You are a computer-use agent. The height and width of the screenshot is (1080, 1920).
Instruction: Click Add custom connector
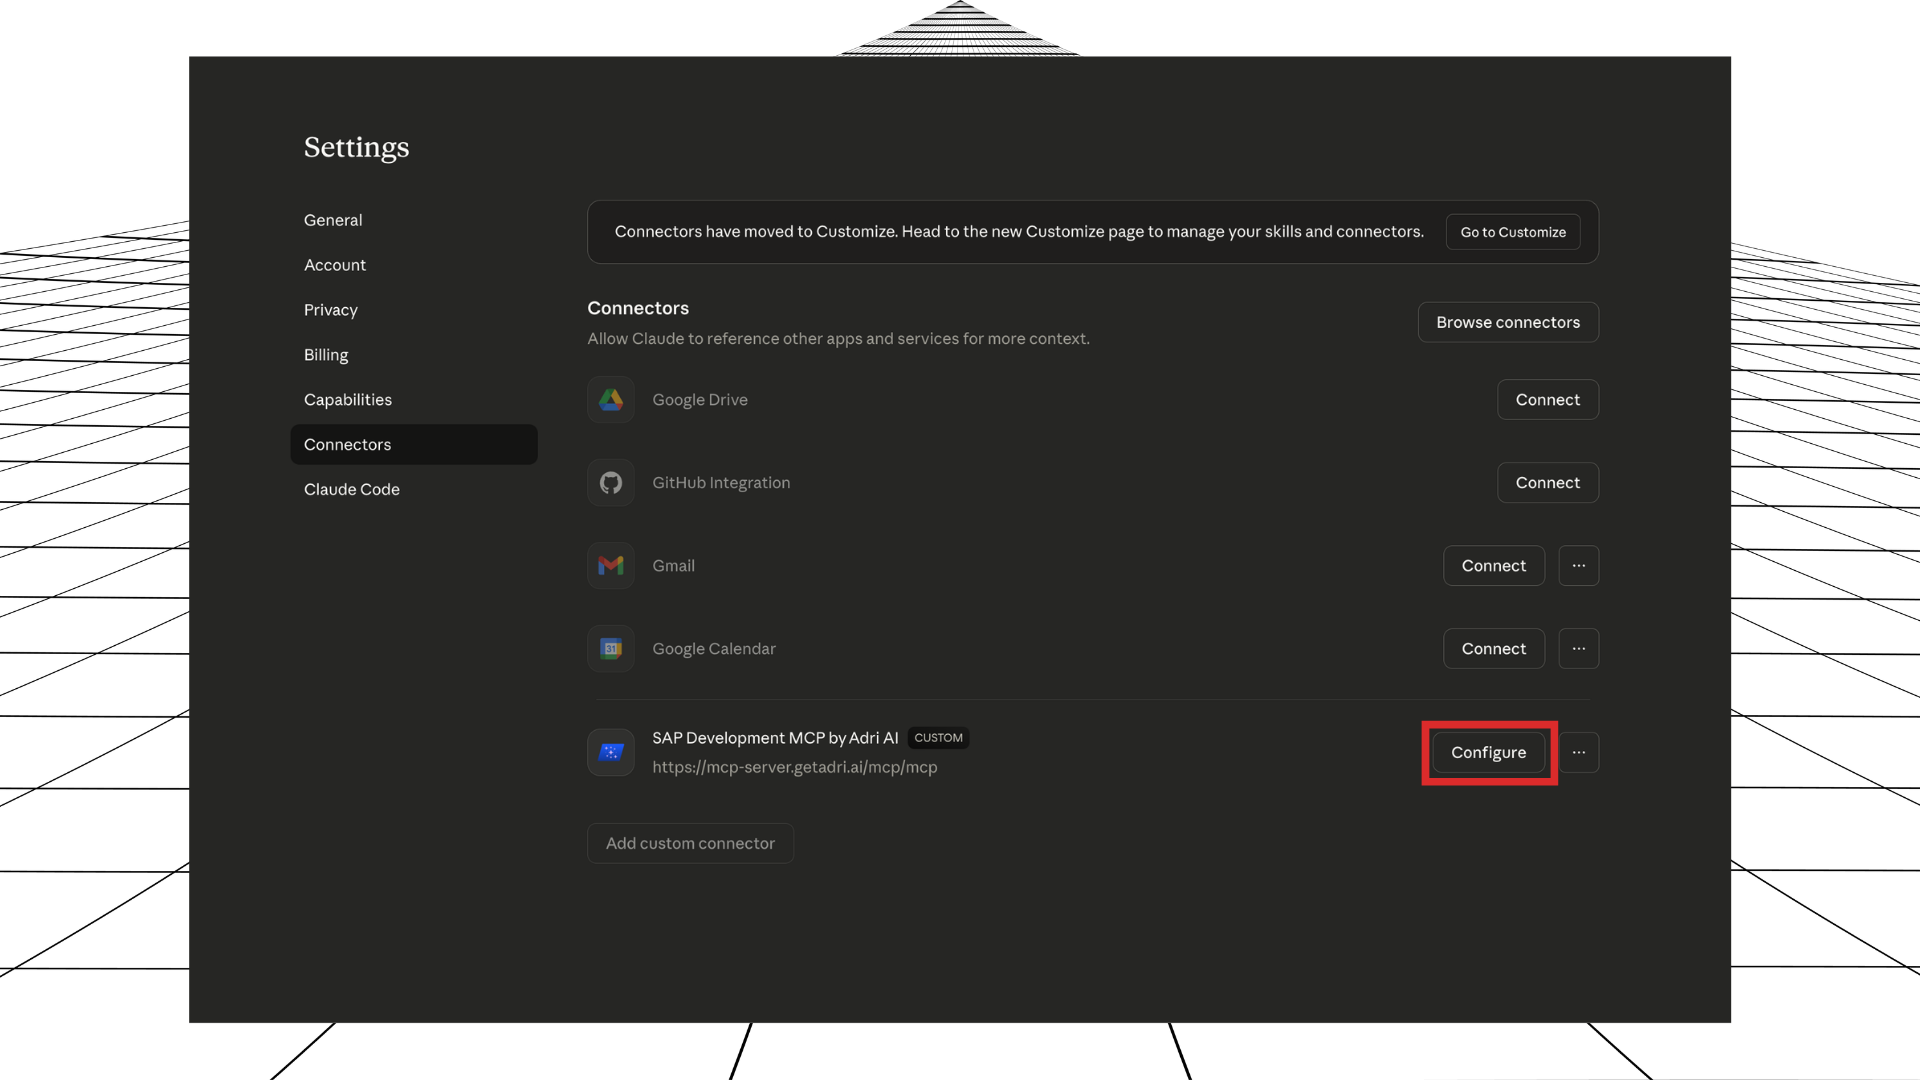(690, 843)
